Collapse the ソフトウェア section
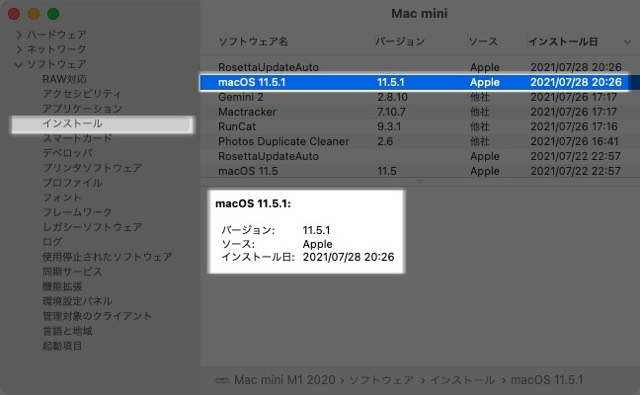The image size is (640, 395). (x=18, y=64)
